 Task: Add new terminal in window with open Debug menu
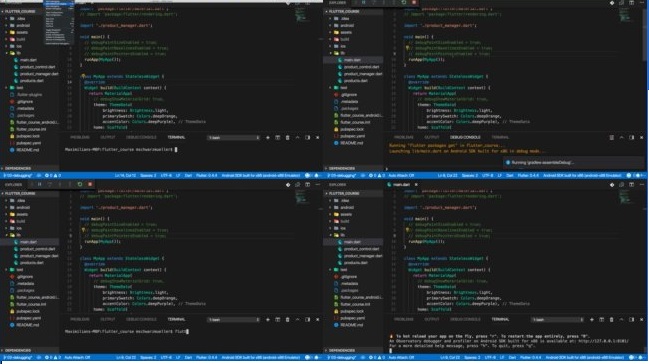[x=267, y=137]
